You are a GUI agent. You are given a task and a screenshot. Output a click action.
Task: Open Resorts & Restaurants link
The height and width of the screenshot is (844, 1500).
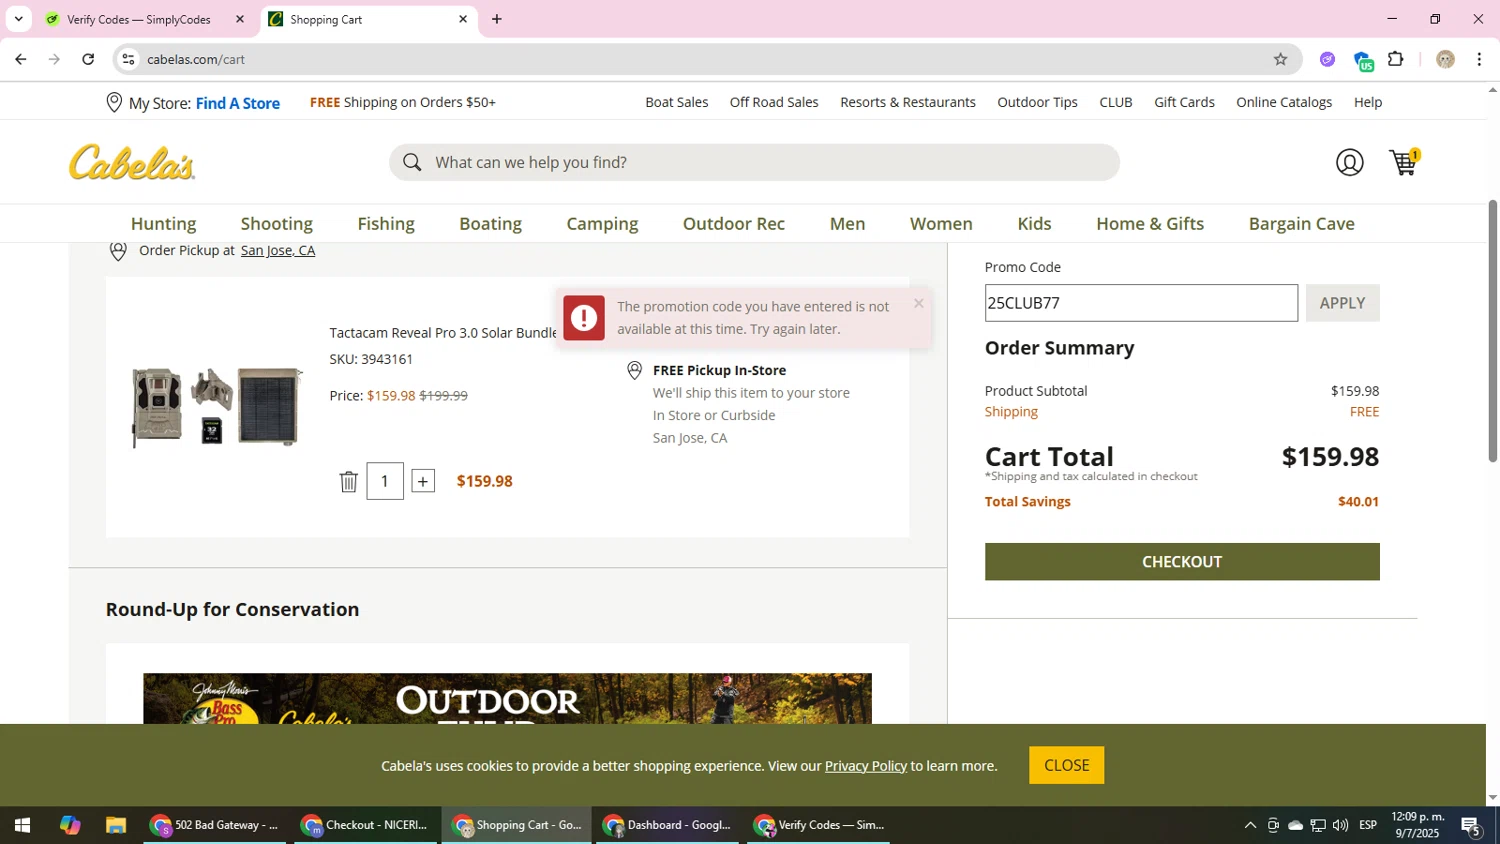[x=908, y=102]
